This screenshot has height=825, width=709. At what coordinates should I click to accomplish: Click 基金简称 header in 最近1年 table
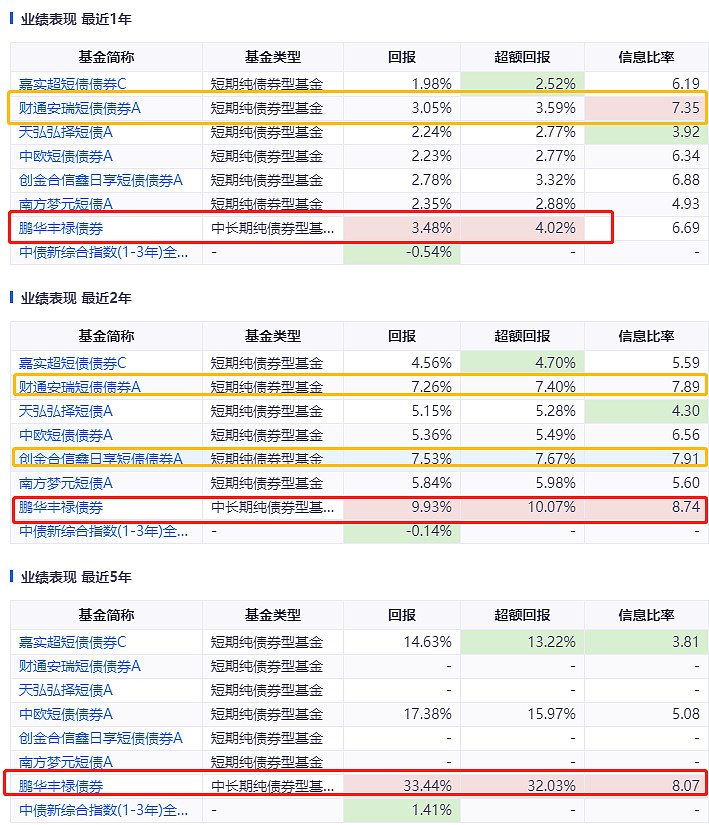point(106,57)
